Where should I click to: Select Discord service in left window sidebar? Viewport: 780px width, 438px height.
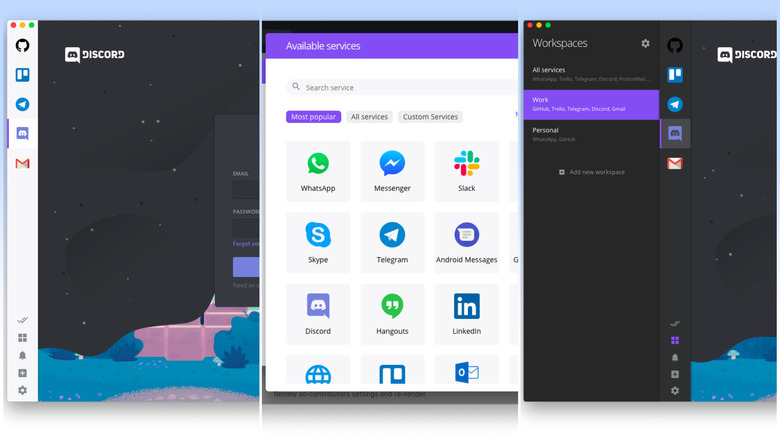point(22,133)
